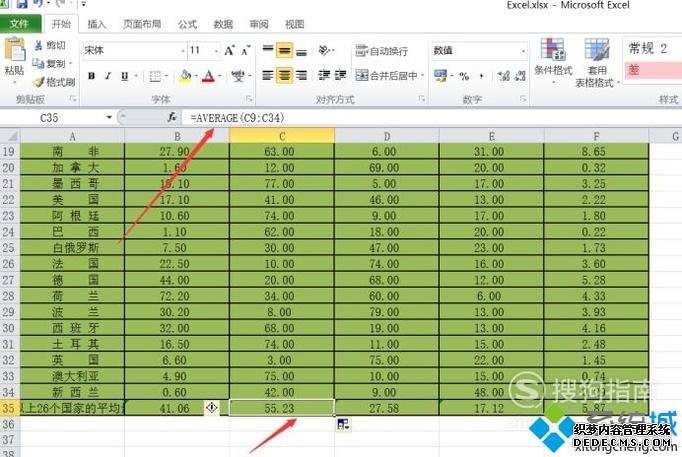682x457 pixels.
Task: Click the Cut scissors icon
Action: click(39, 45)
